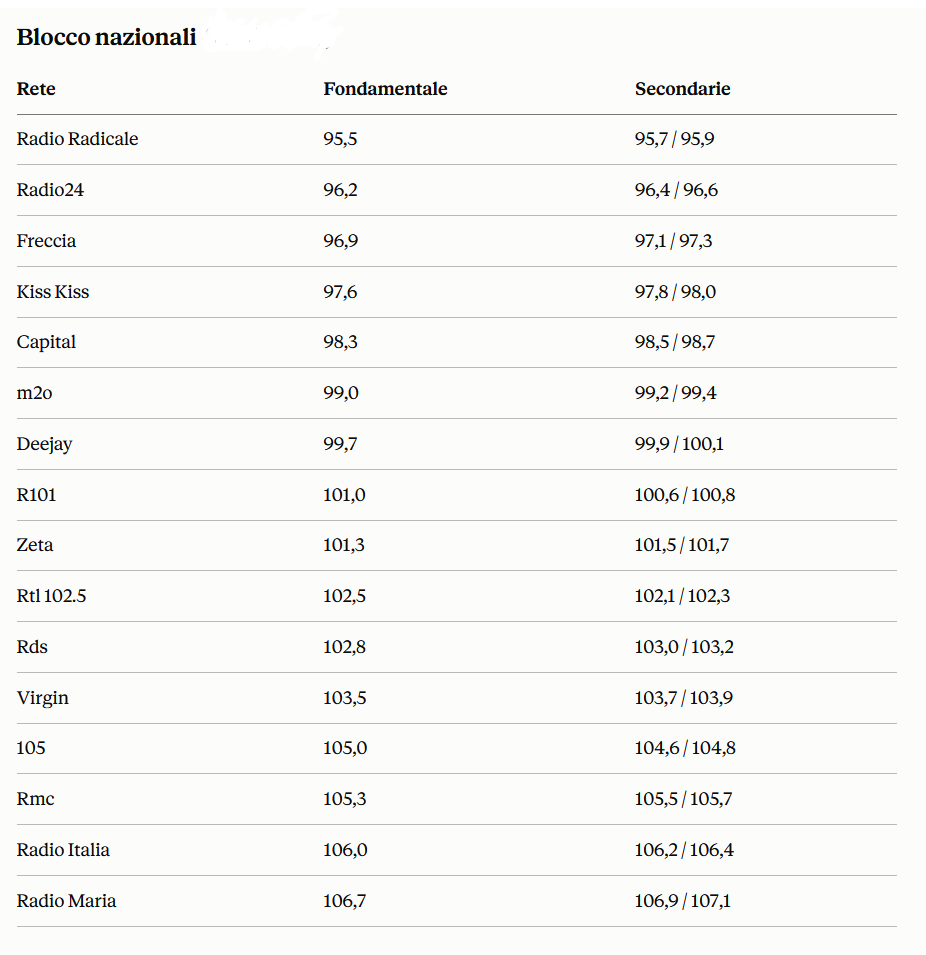The image size is (926, 955).
Task: Select Rds secondary frequencies 103,0 / 103,2
Action: (x=684, y=647)
